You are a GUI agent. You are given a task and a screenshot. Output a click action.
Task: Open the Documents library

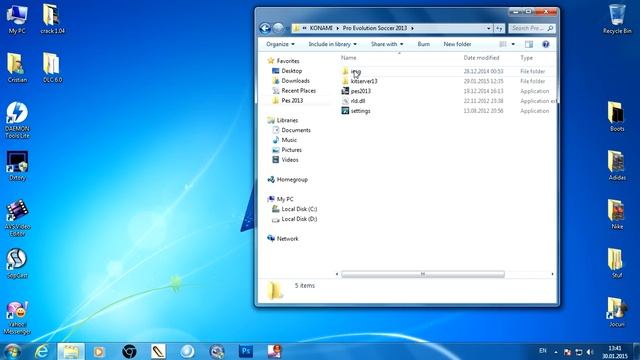pos(296,130)
